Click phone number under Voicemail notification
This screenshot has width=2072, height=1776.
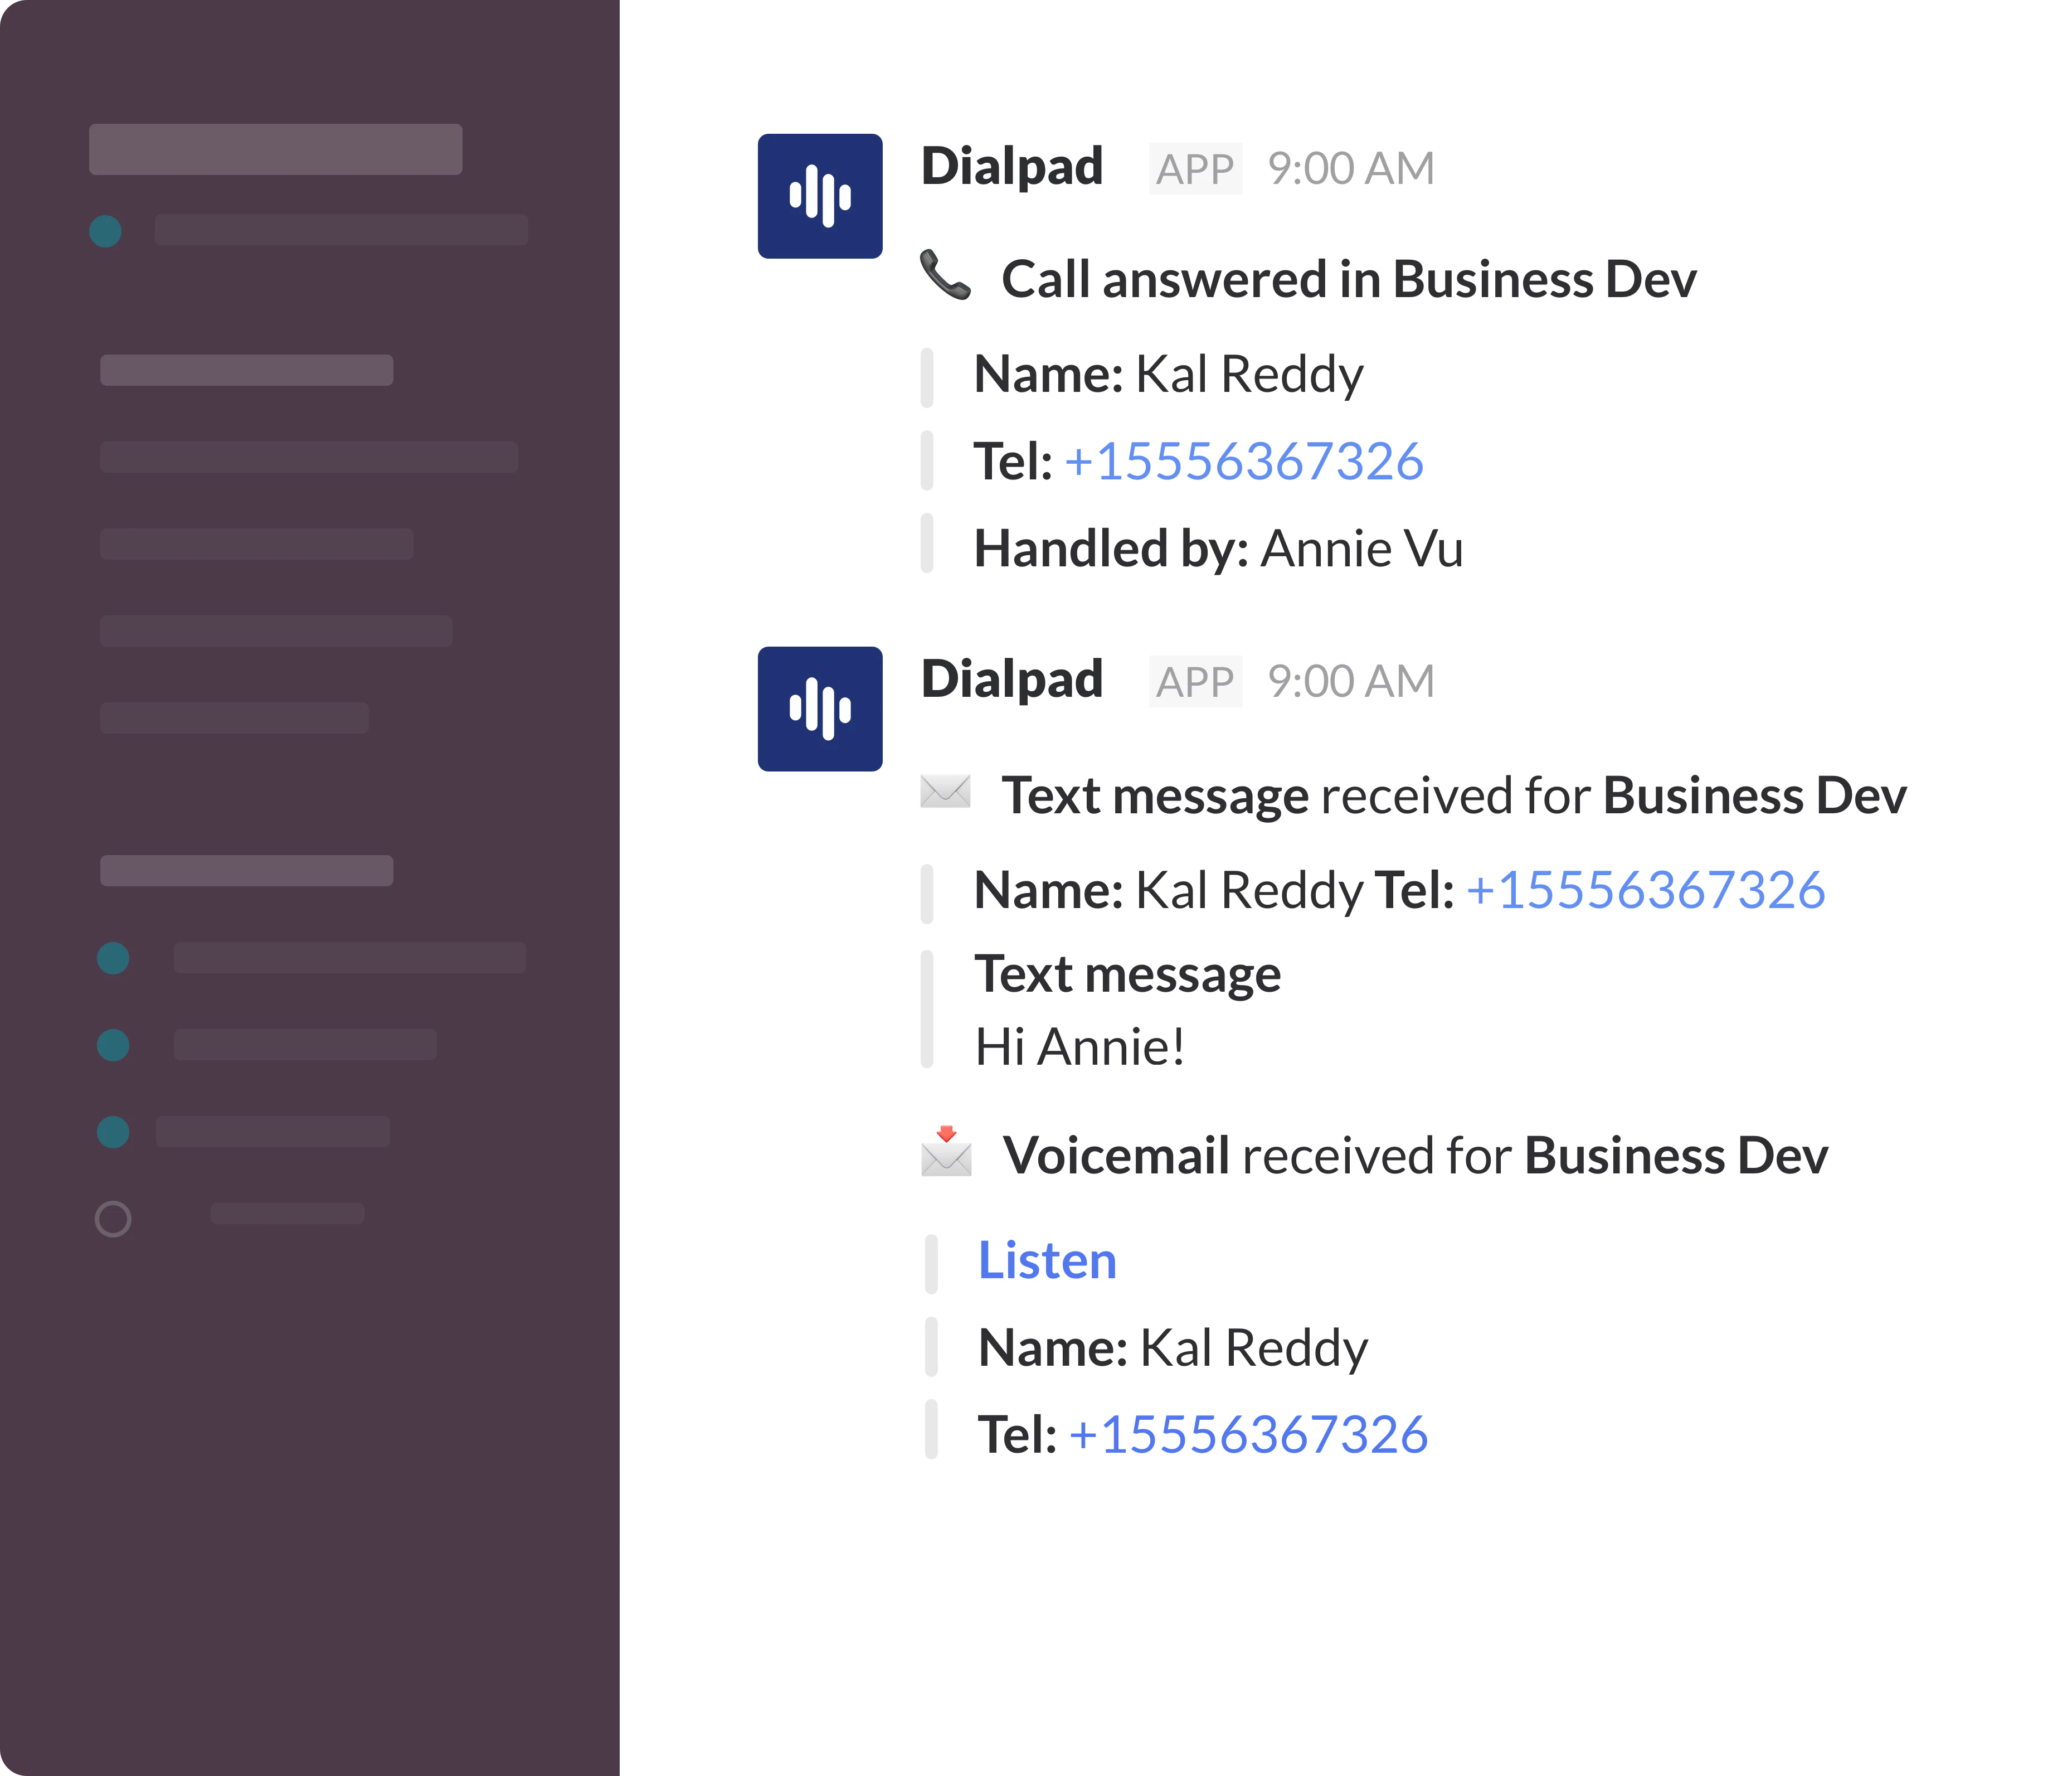(1248, 1435)
